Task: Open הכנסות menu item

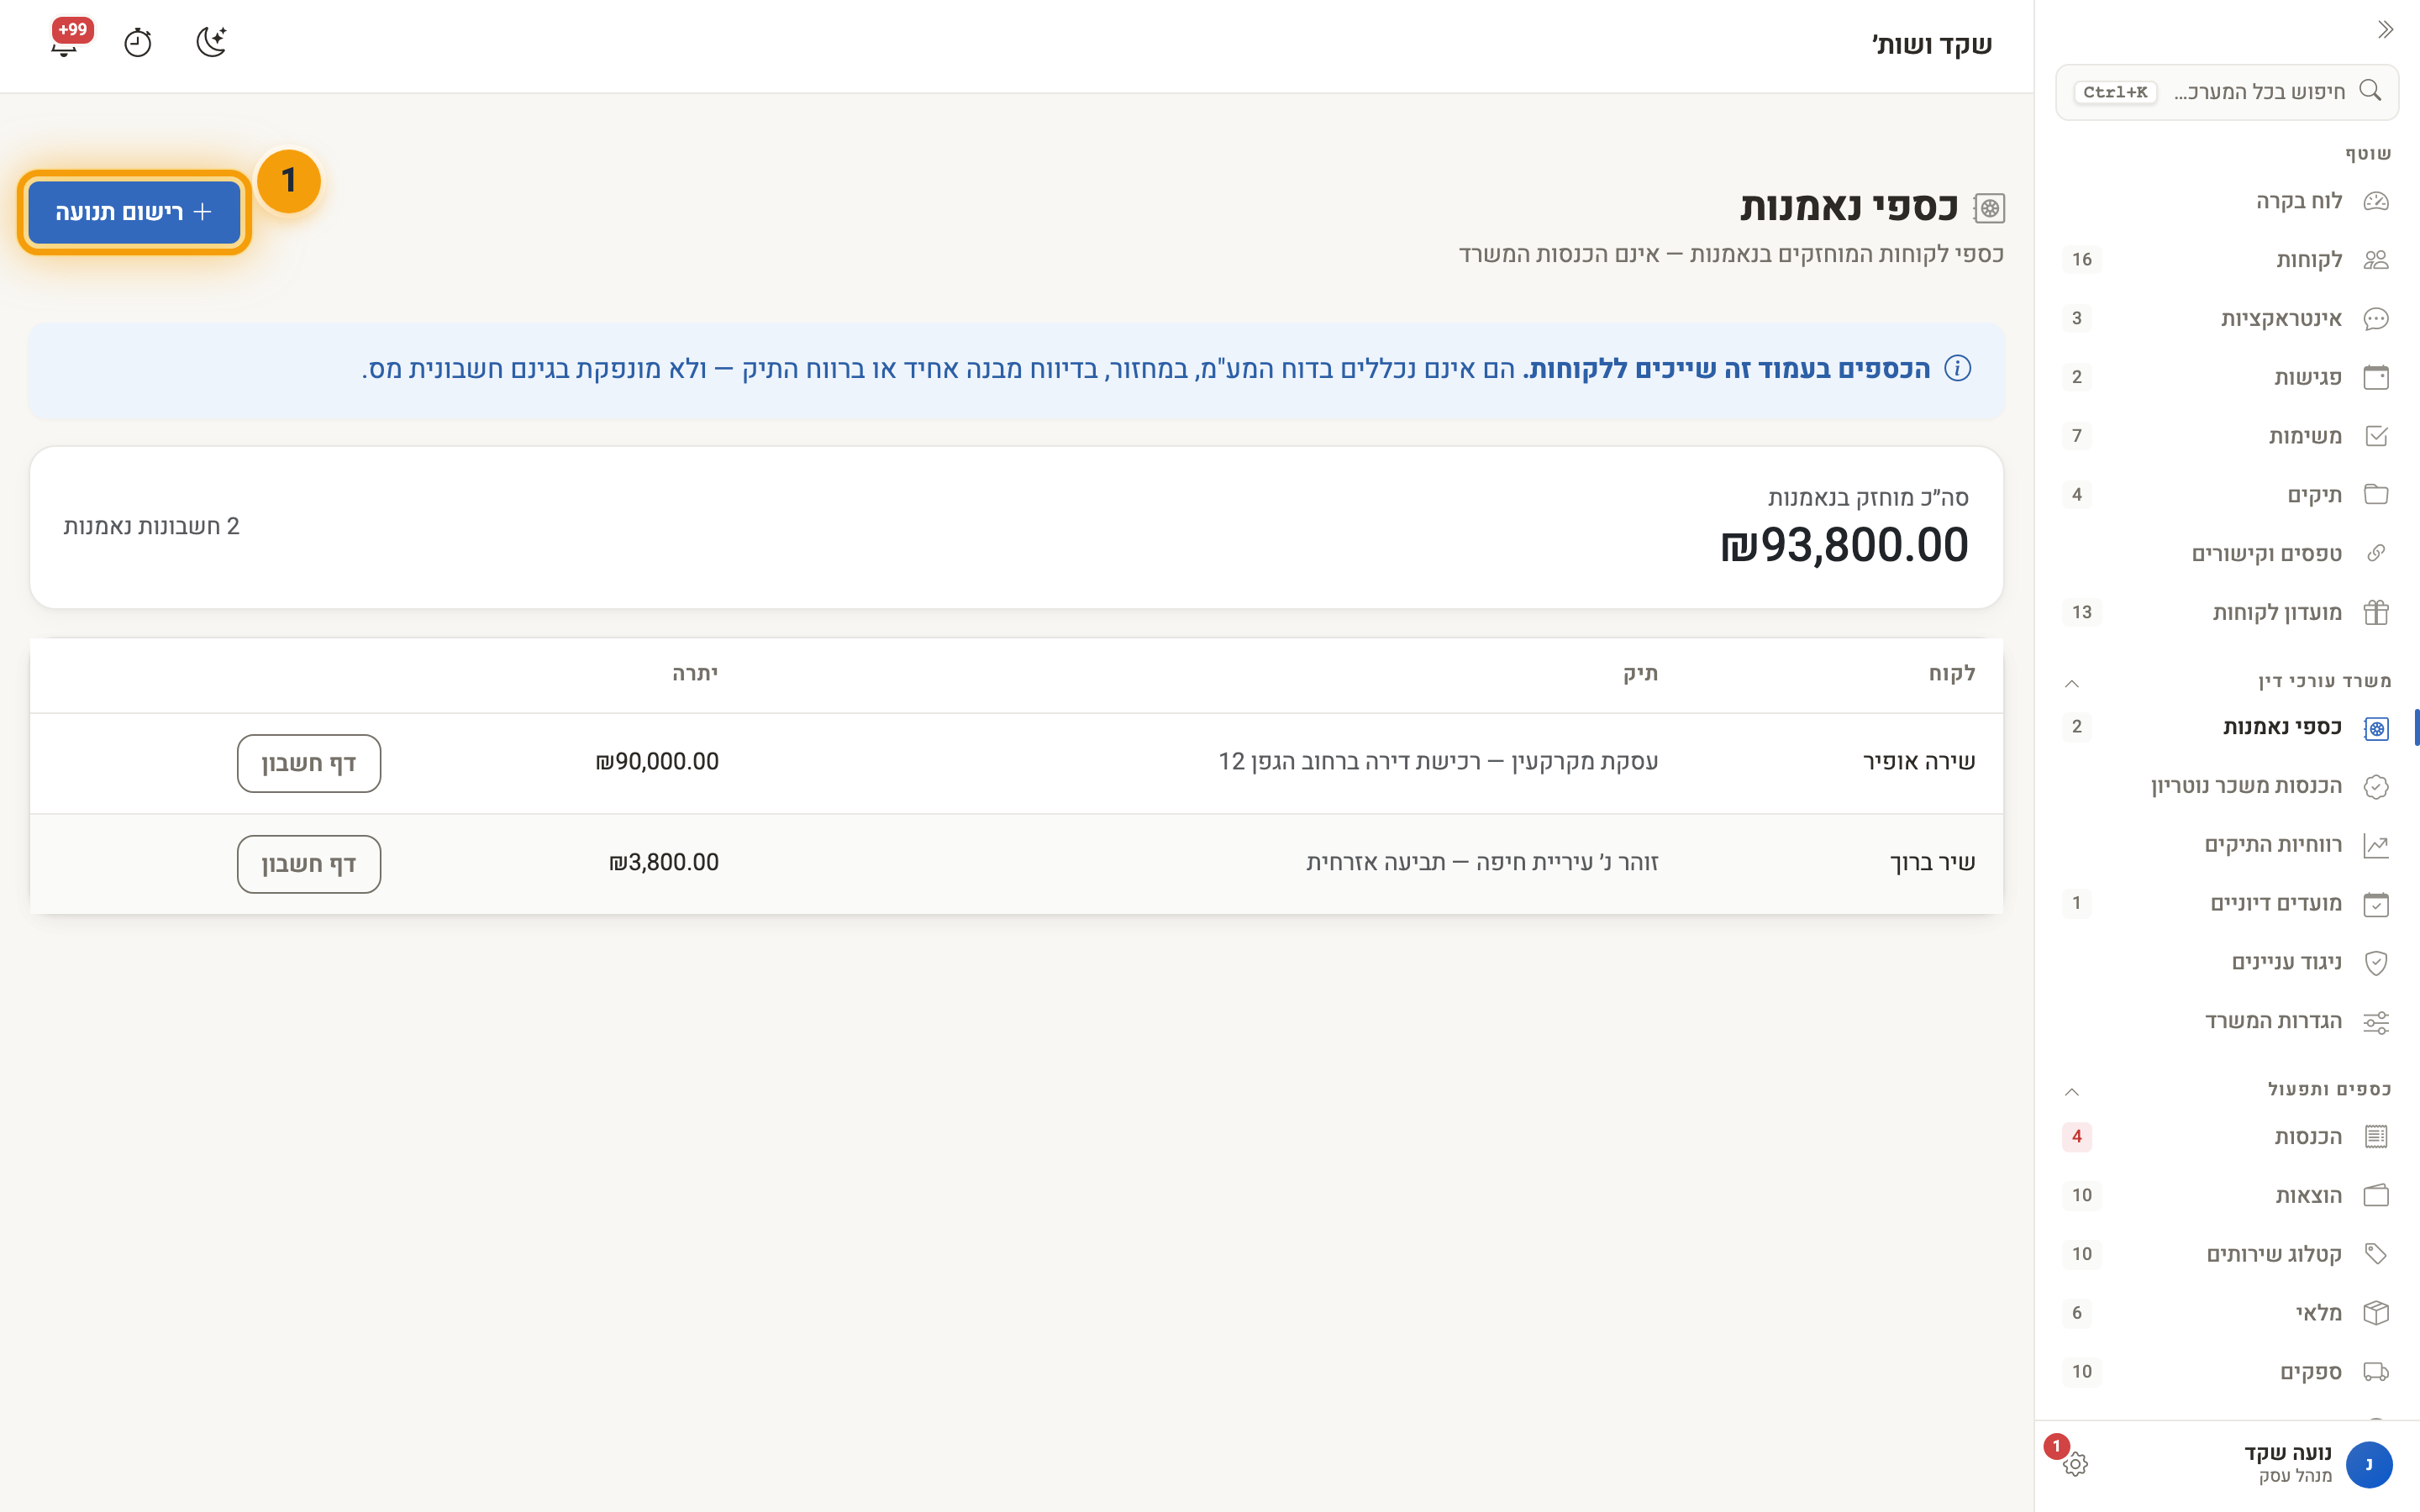Action: pos(2226,1137)
